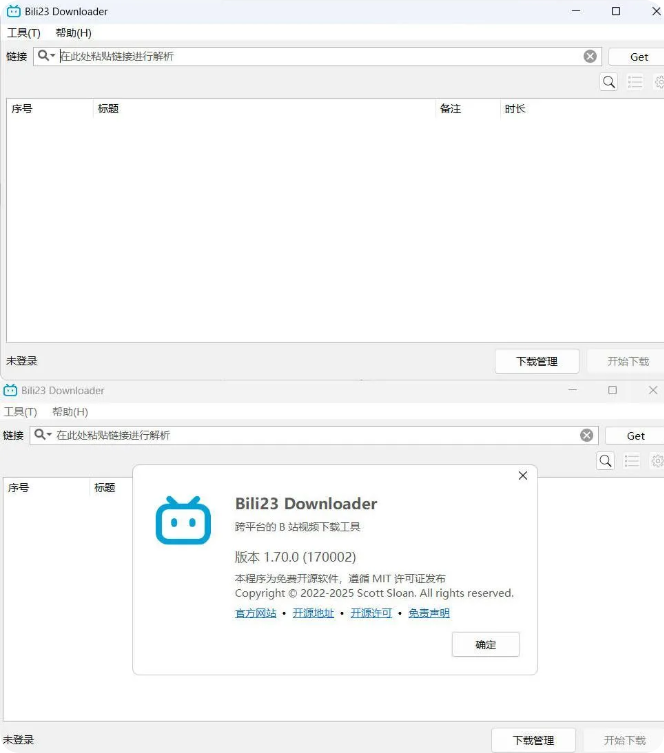This screenshot has width=664, height=753.
Task: Click magnifier search icon in upper window toolbar
Action: click(x=609, y=82)
